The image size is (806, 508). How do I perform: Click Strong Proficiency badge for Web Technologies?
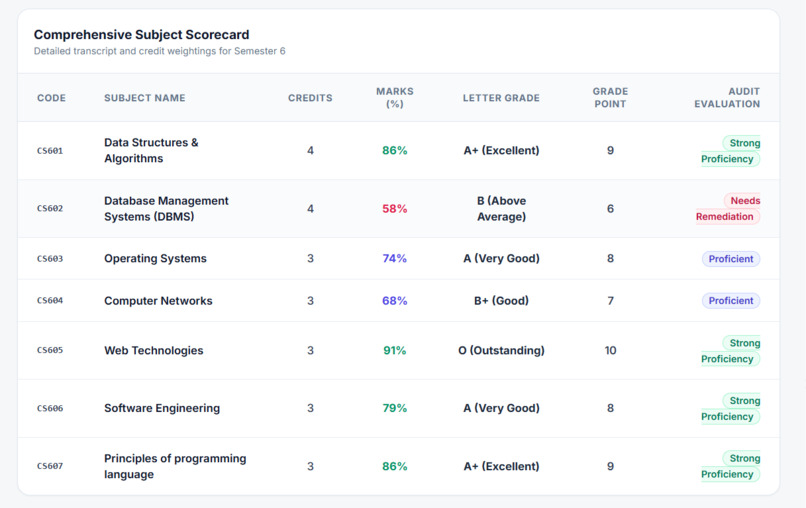(x=730, y=351)
